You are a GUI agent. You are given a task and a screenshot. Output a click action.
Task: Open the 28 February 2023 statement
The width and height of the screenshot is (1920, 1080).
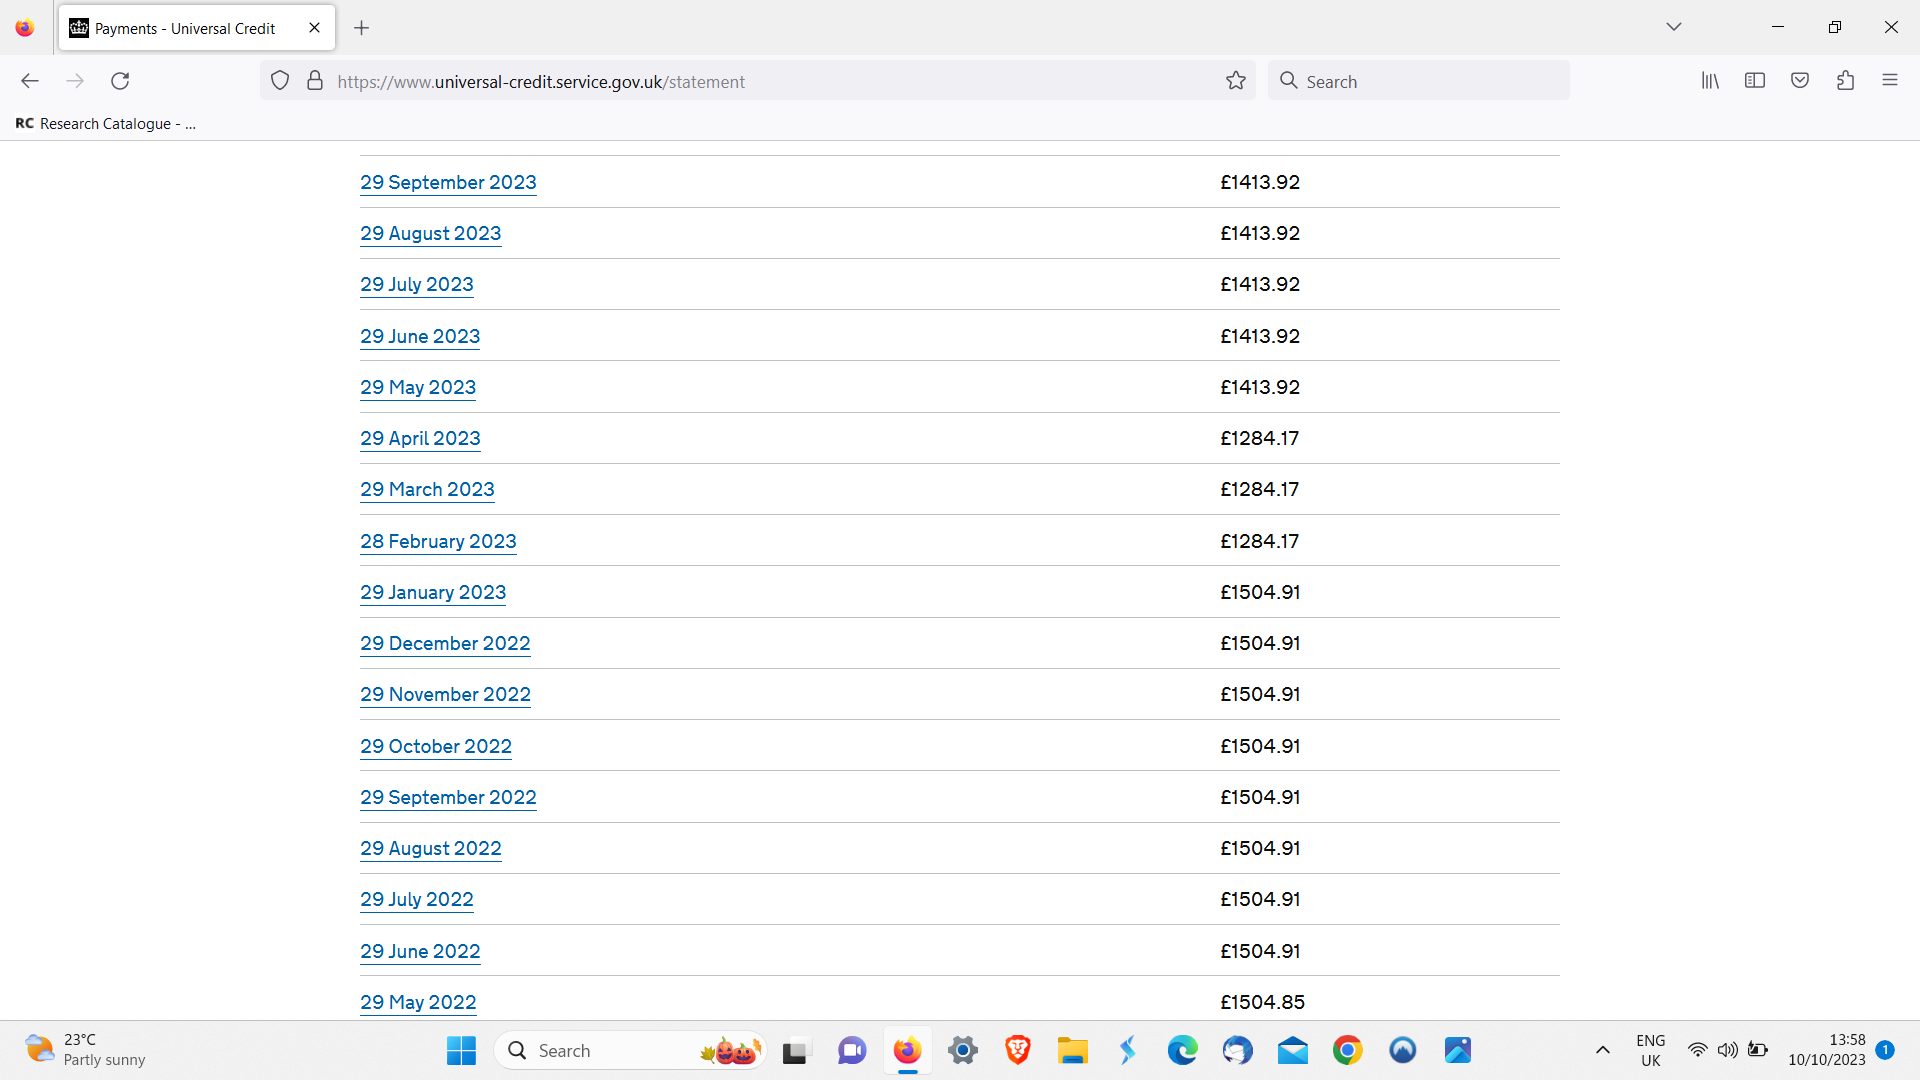coord(438,541)
